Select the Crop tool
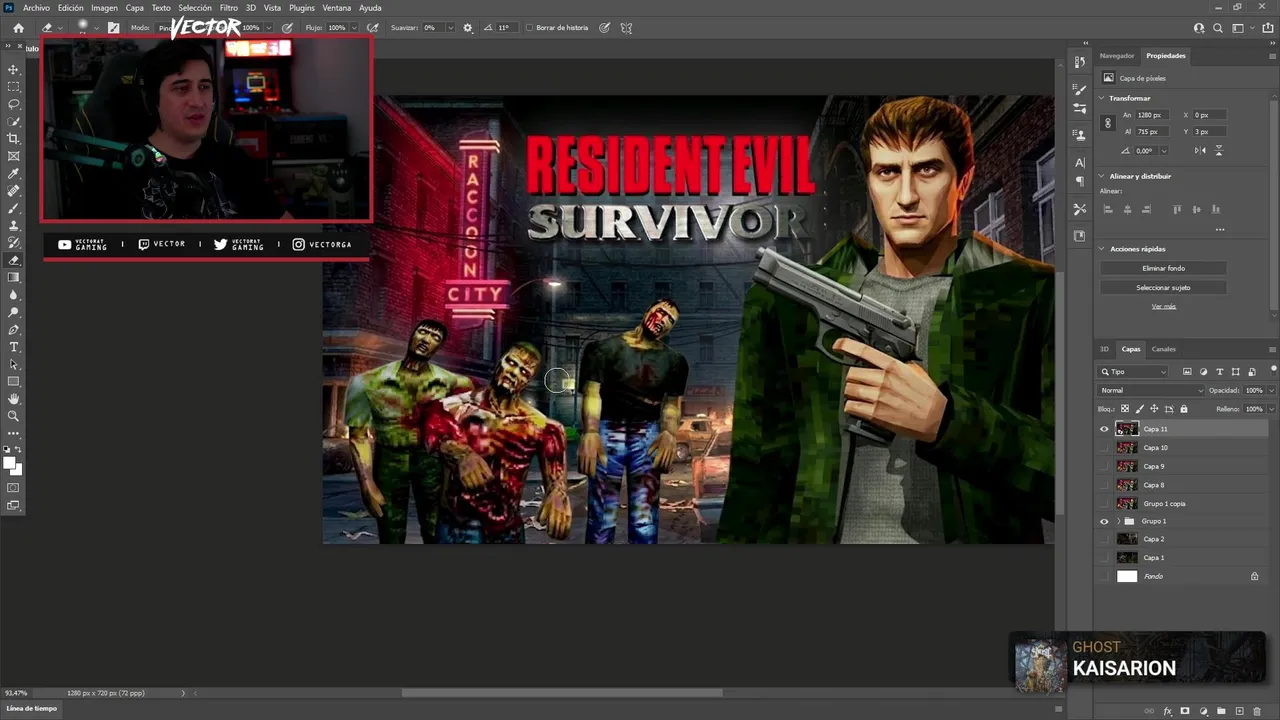1280x720 pixels. click(x=14, y=139)
